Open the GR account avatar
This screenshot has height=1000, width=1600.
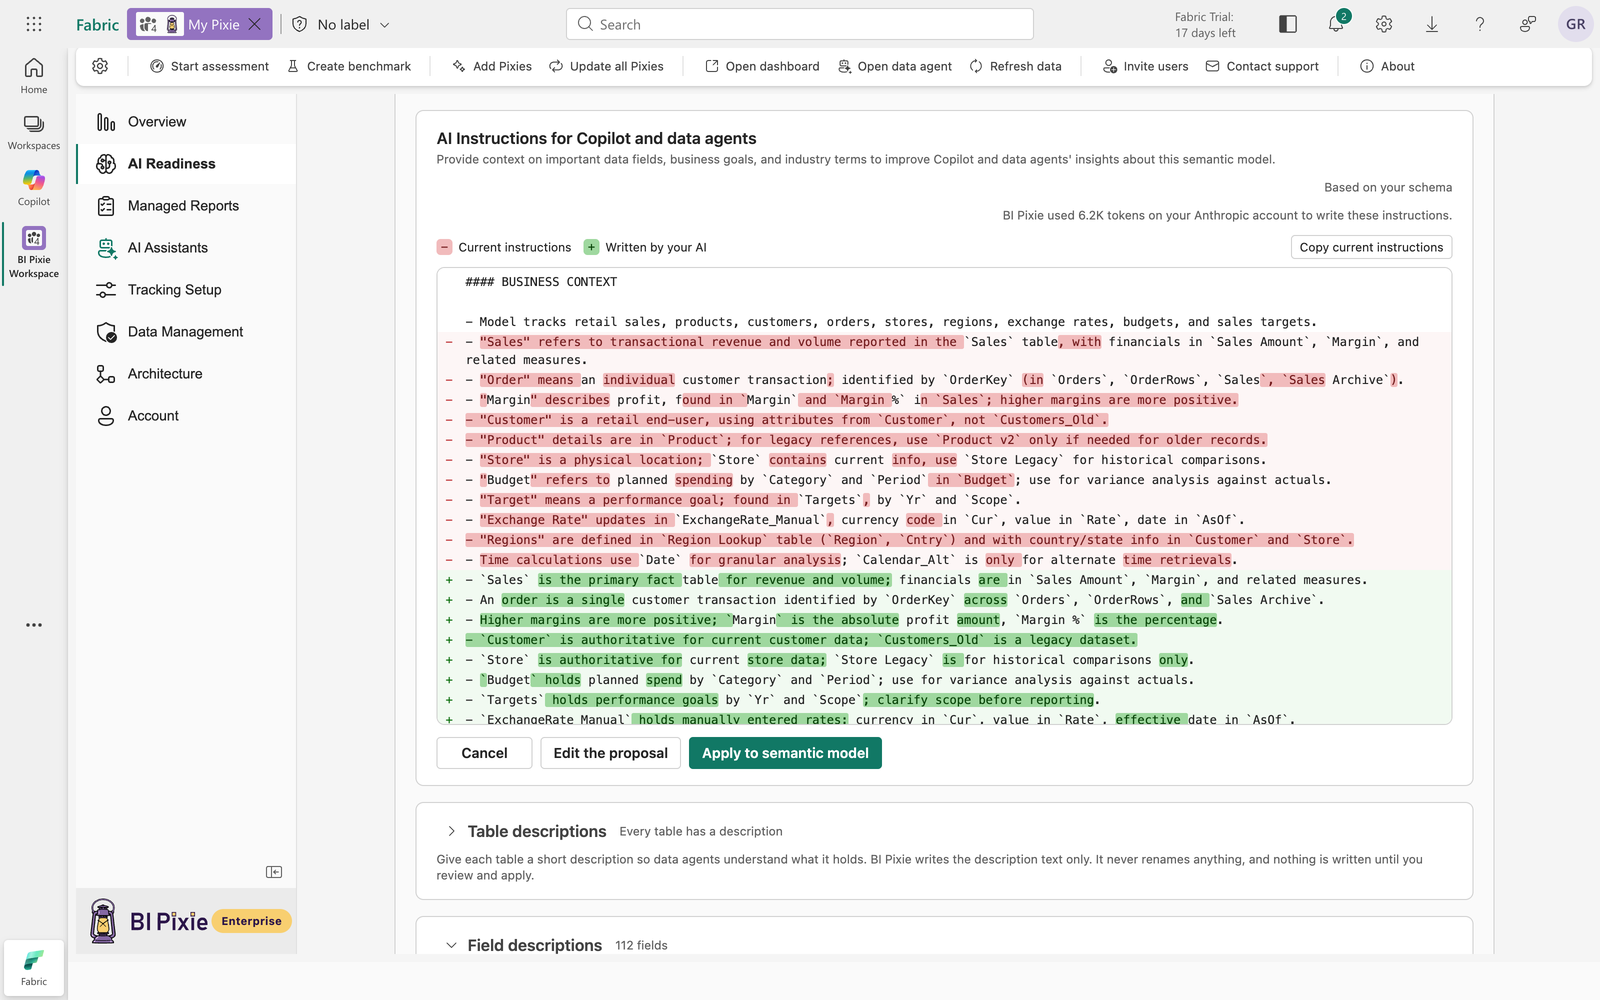[x=1576, y=24]
